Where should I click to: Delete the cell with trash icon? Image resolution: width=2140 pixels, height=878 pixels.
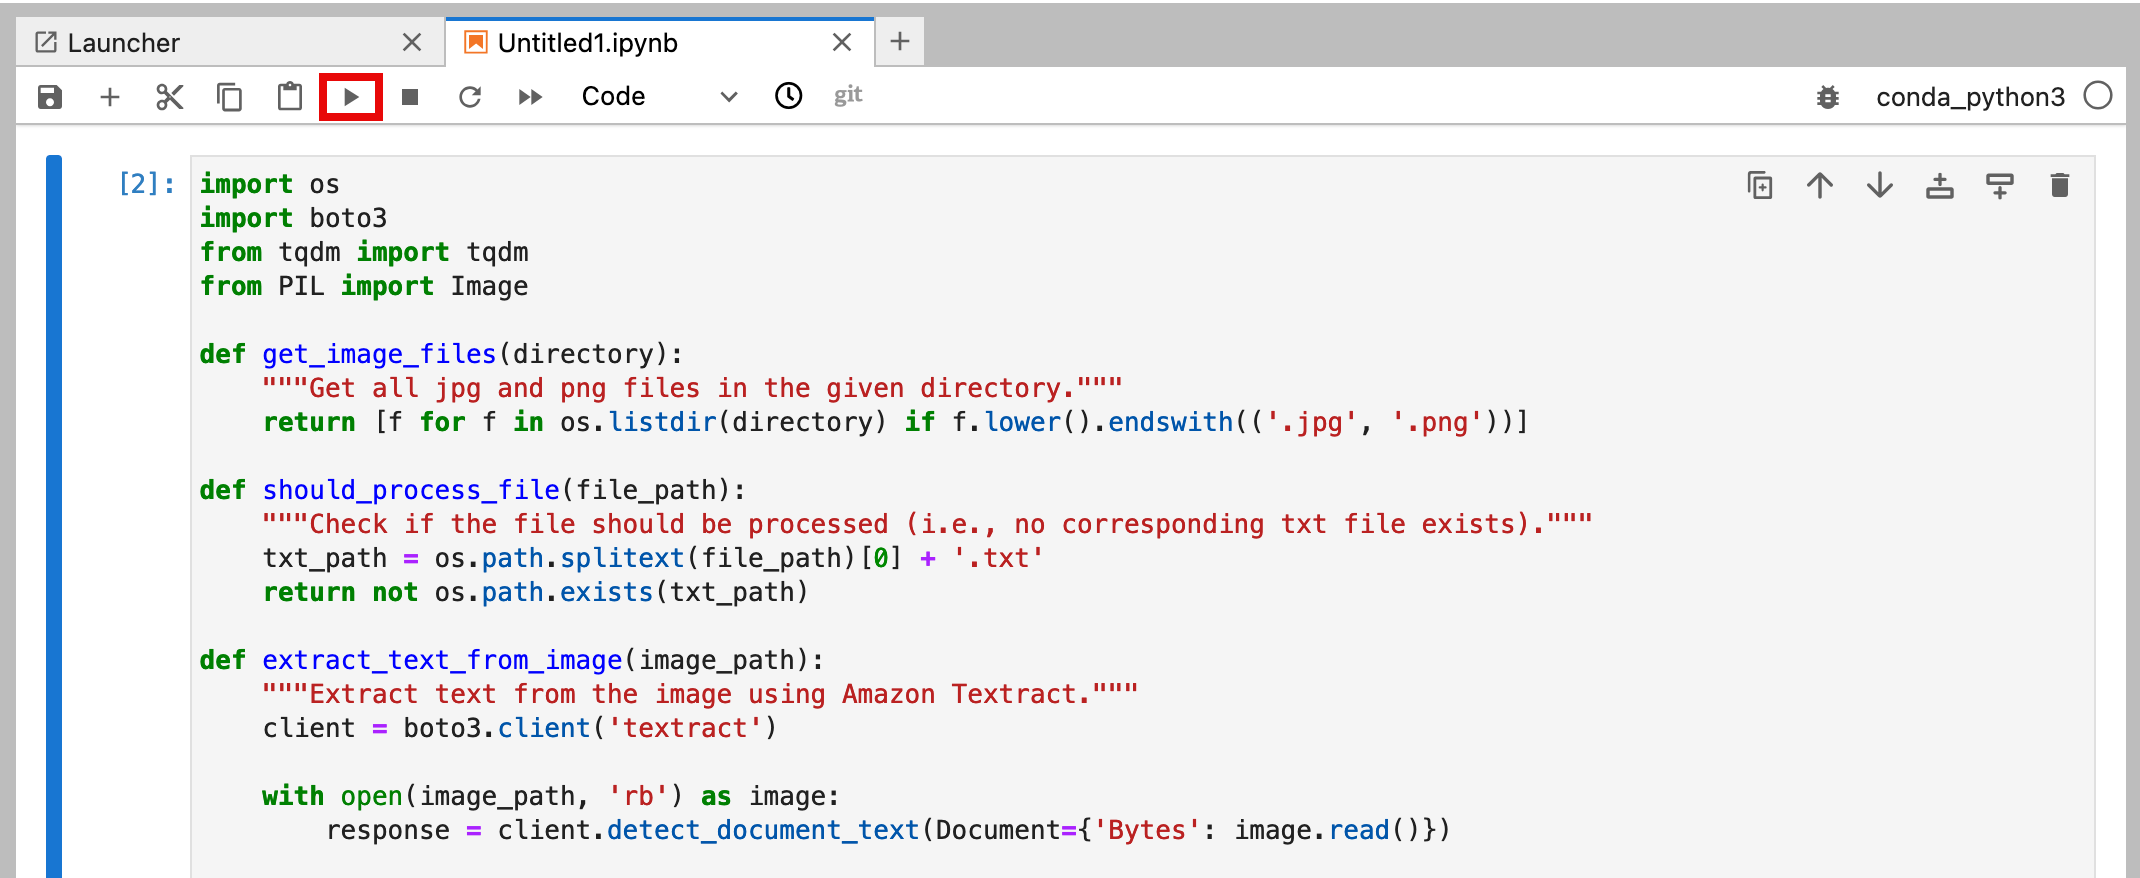point(2060,186)
